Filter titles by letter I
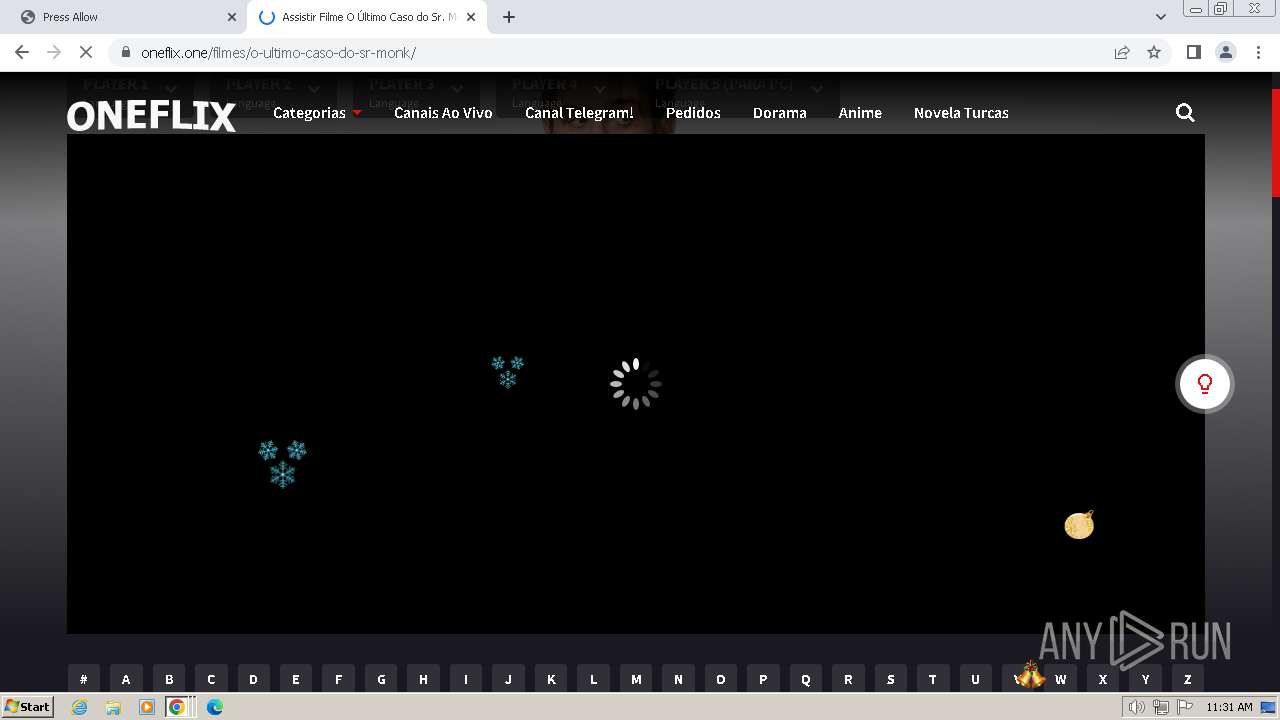Viewport: 1280px width, 720px height. tap(466, 679)
